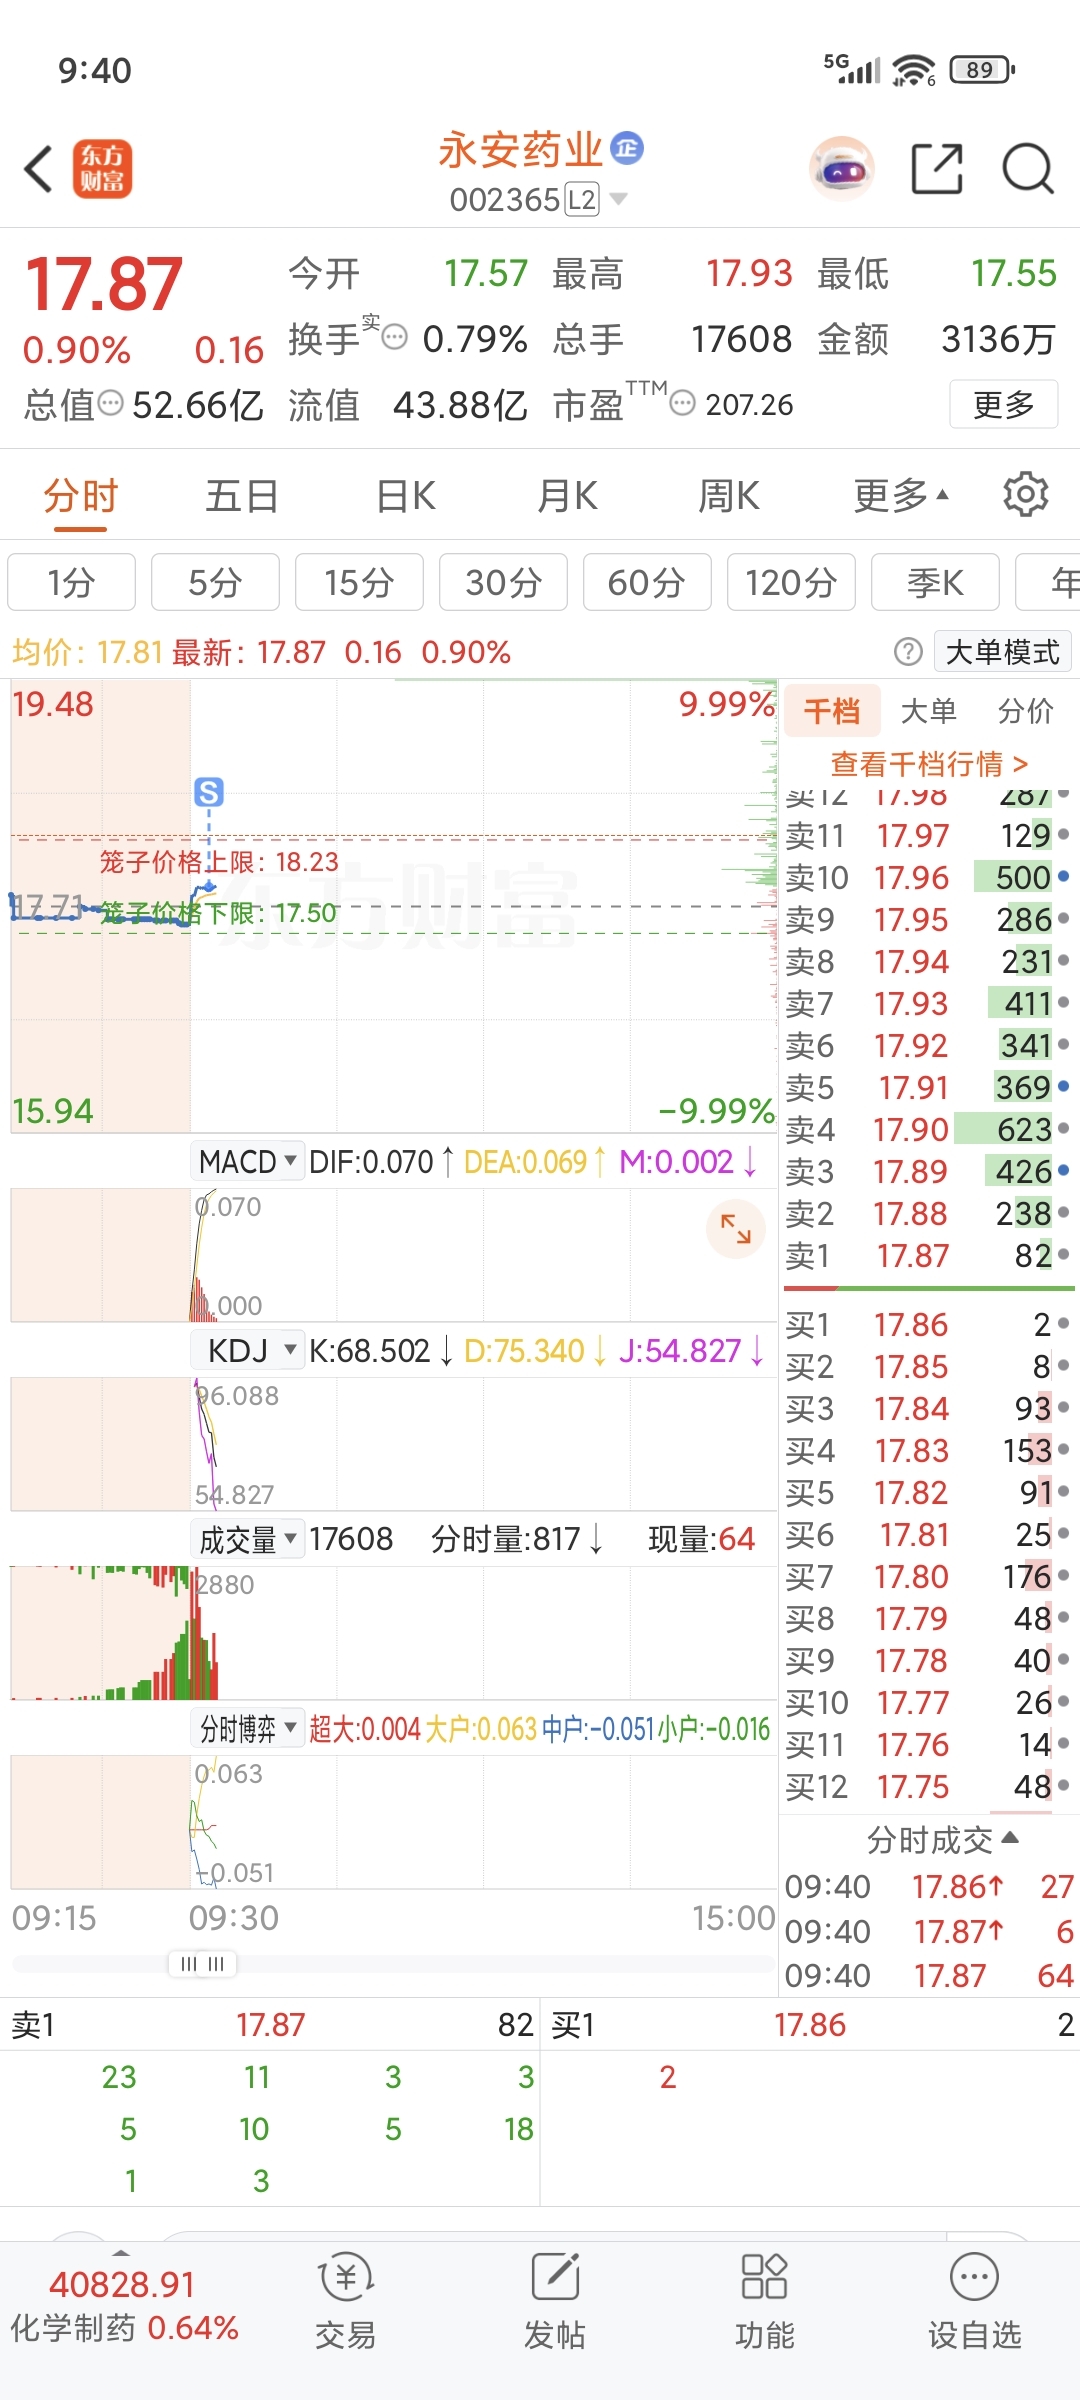1080x2400 pixels.
Task: Switch to 周K tab
Action: pyautogui.click(x=729, y=495)
